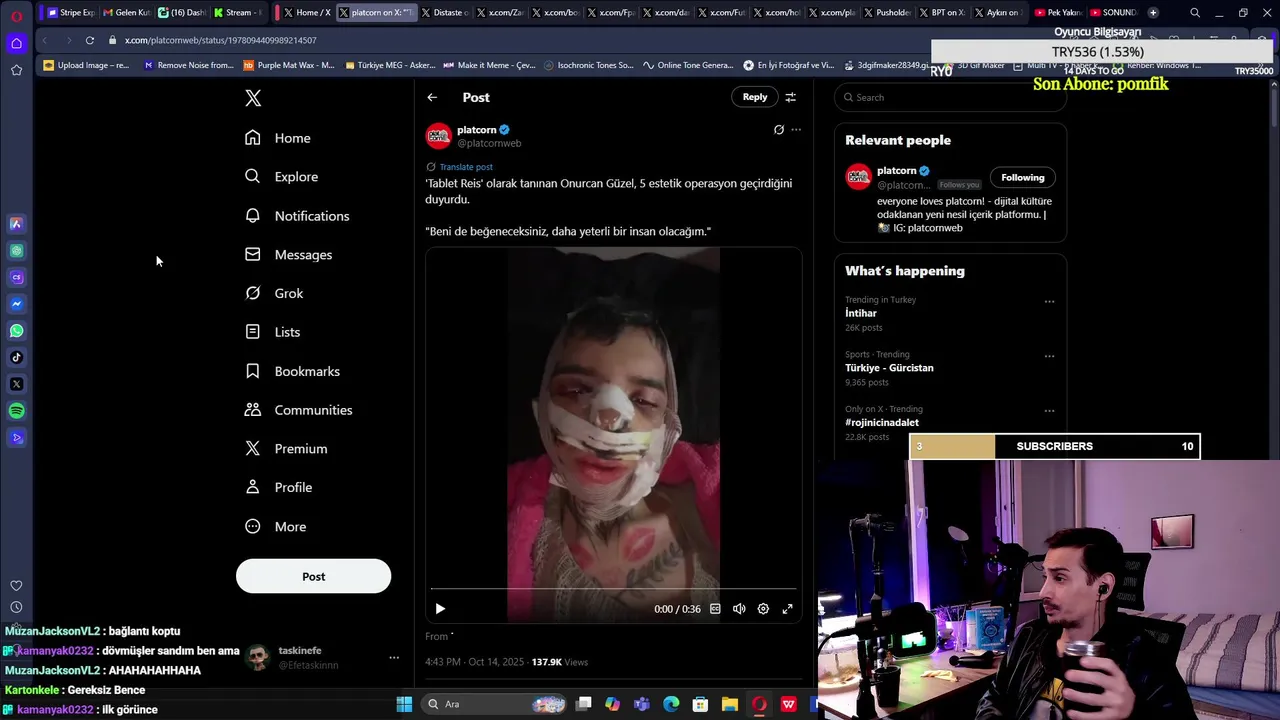
Task: Open ChatGPT in Opera sidebar
Action: pyautogui.click(x=16, y=251)
